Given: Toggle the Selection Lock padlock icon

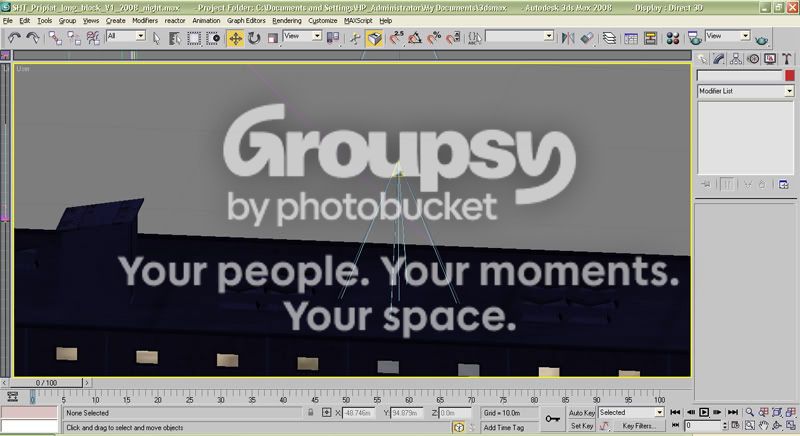Looking at the screenshot, I should click(310, 412).
